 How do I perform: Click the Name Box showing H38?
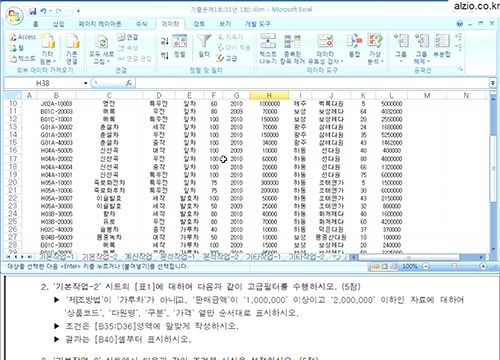pyautogui.click(x=43, y=83)
